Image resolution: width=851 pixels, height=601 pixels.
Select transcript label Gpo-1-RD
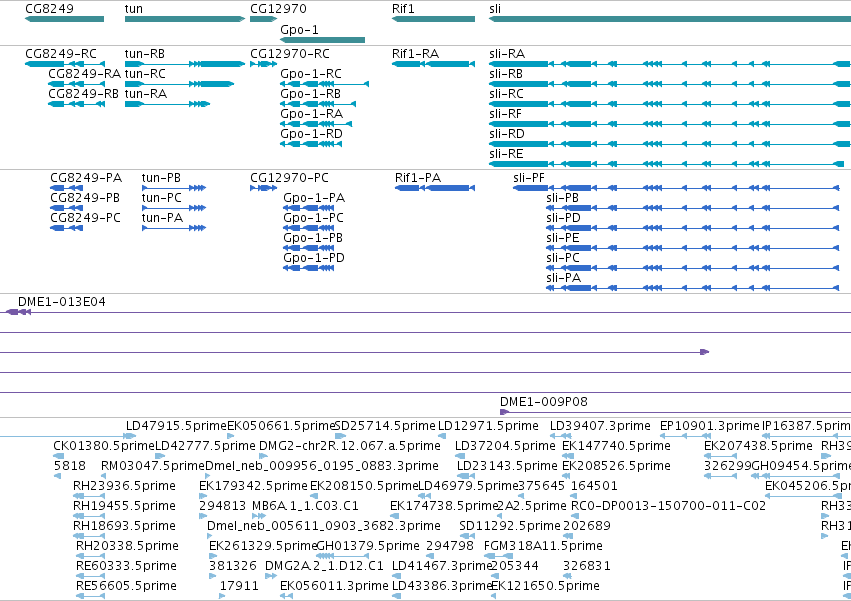click(312, 134)
